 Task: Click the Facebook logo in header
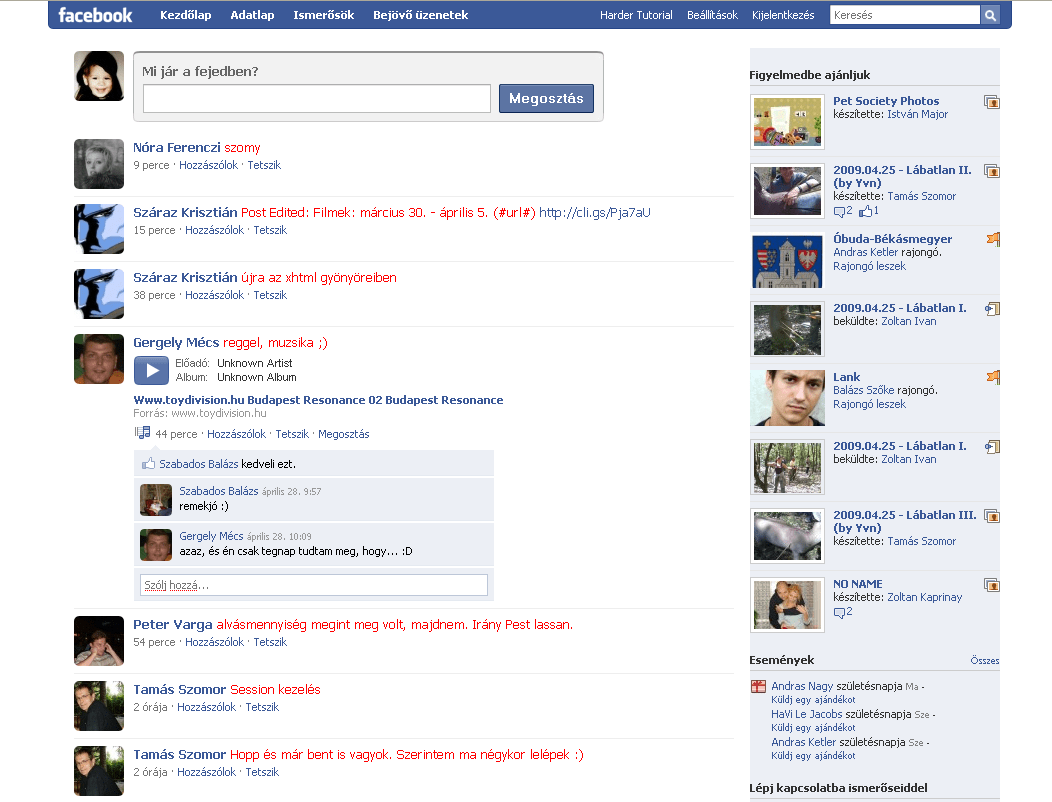95,15
